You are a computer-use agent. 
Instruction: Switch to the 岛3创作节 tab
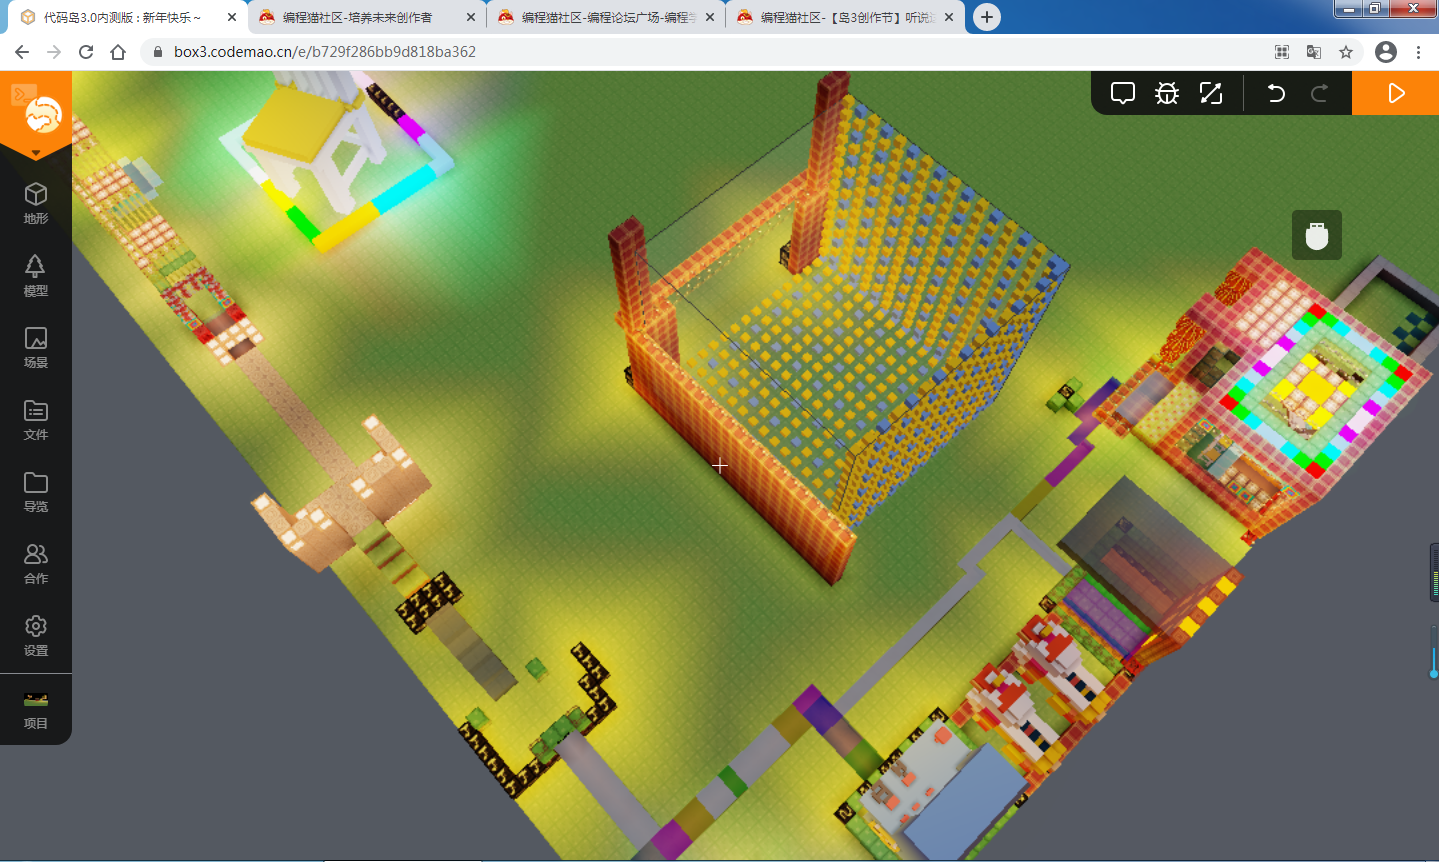pos(846,17)
